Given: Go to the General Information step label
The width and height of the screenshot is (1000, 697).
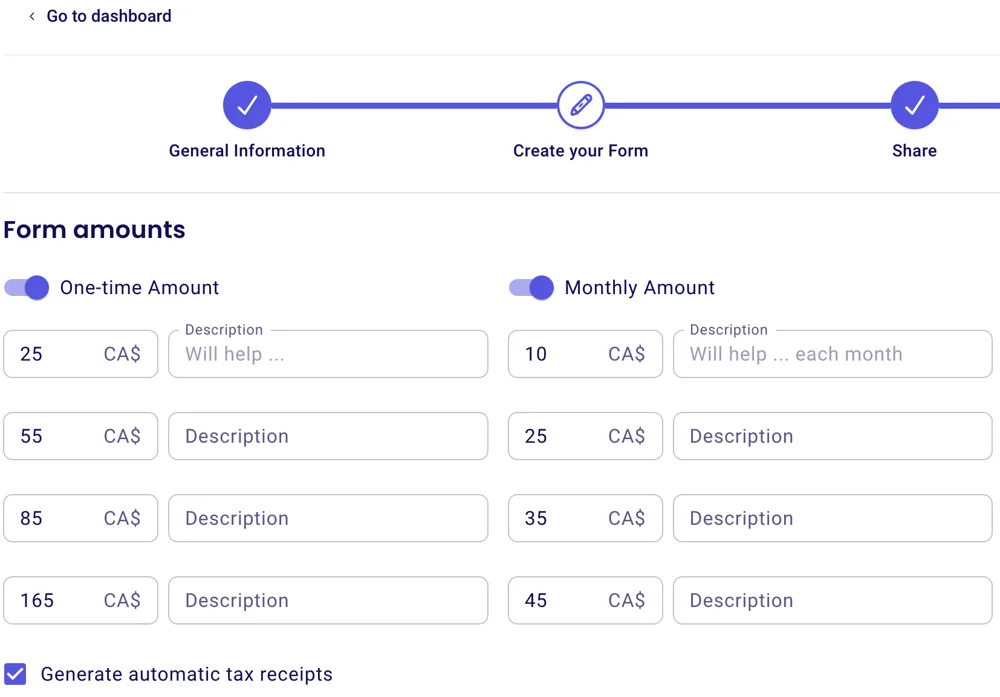Looking at the screenshot, I should pyautogui.click(x=247, y=150).
